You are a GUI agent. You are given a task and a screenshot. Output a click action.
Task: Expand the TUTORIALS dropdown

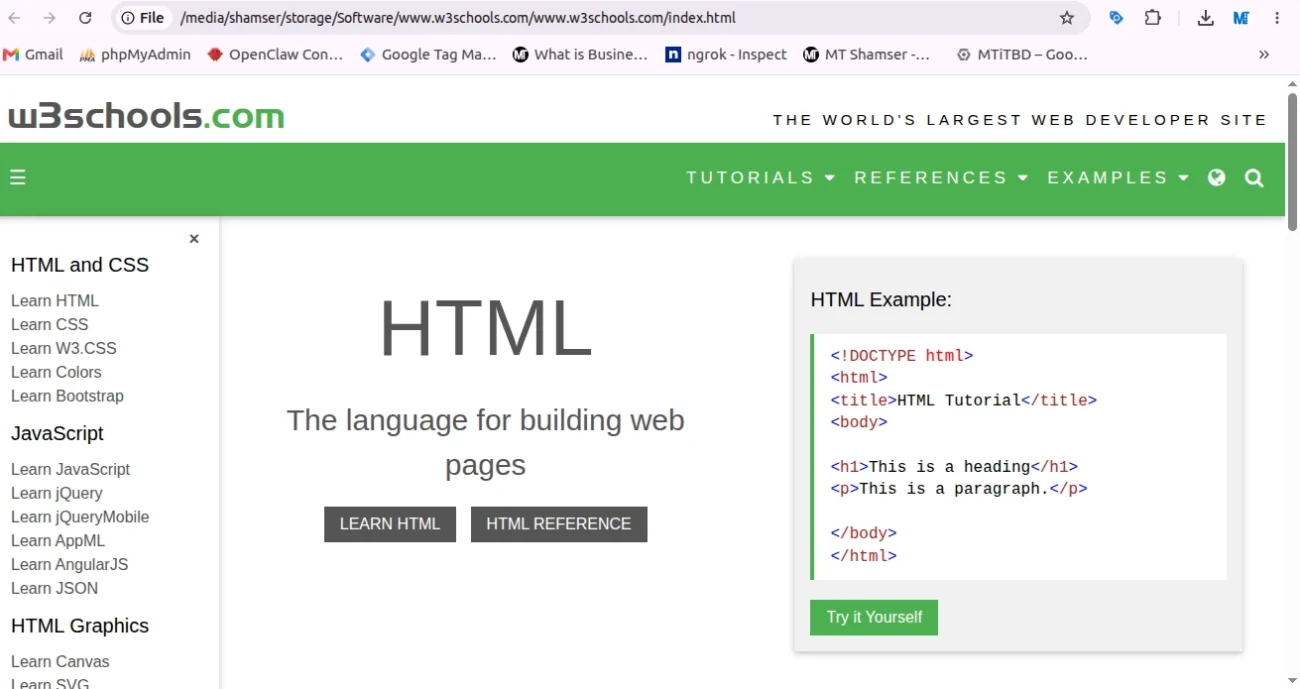click(760, 178)
